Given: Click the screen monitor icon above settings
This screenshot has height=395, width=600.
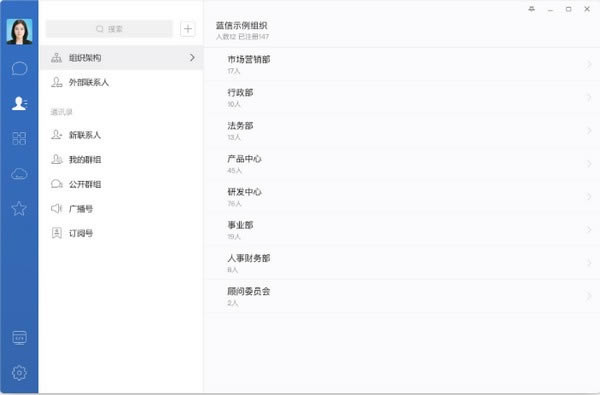Looking at the screenshot, I should pyautogui.click(x=19, y=338).
